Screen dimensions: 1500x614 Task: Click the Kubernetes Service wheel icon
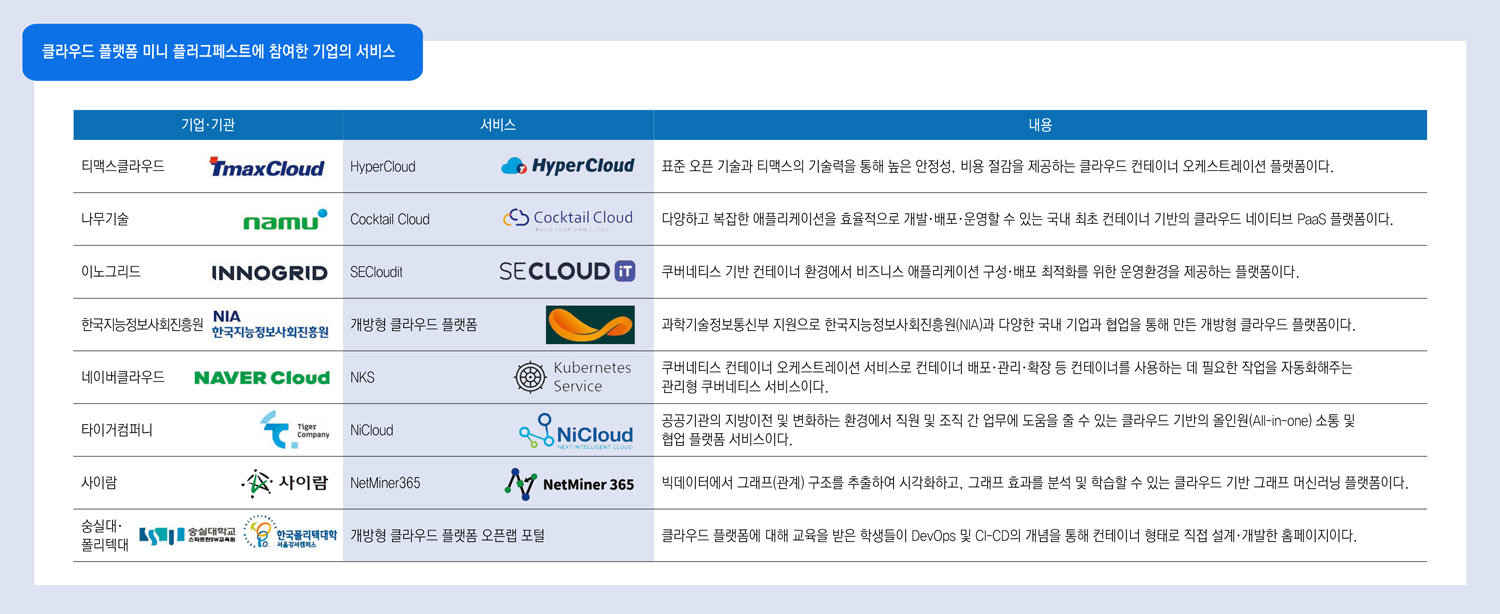[529, 377]
